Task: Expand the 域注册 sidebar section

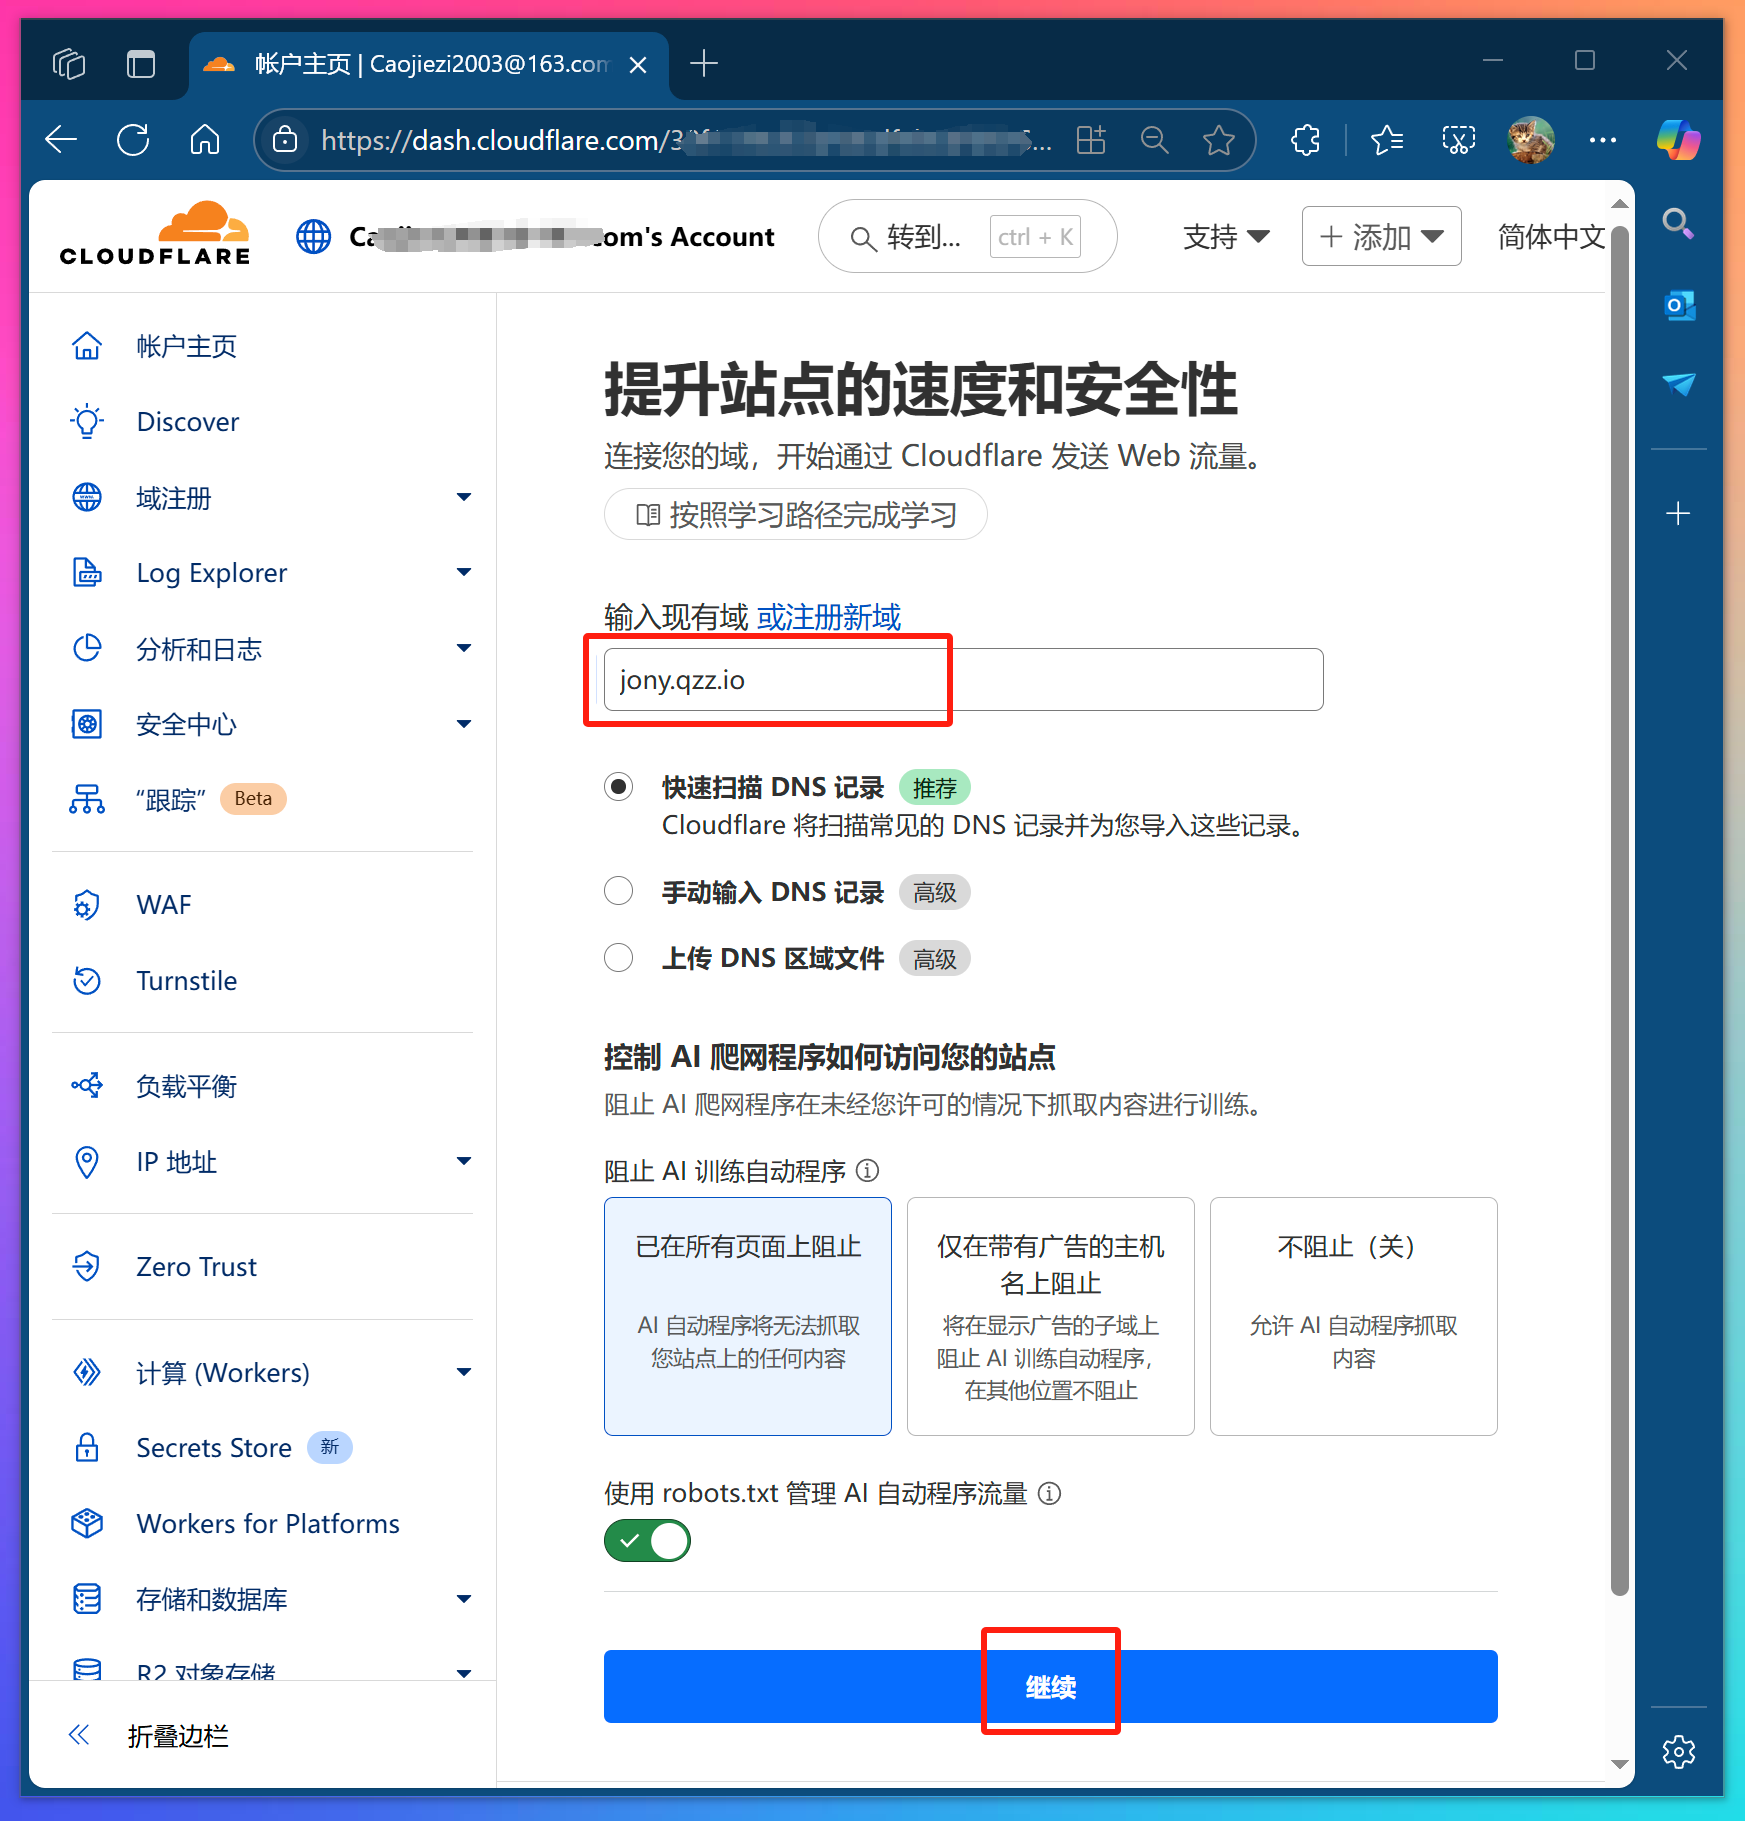Action: pyautogui.click(x=174, y=497)
